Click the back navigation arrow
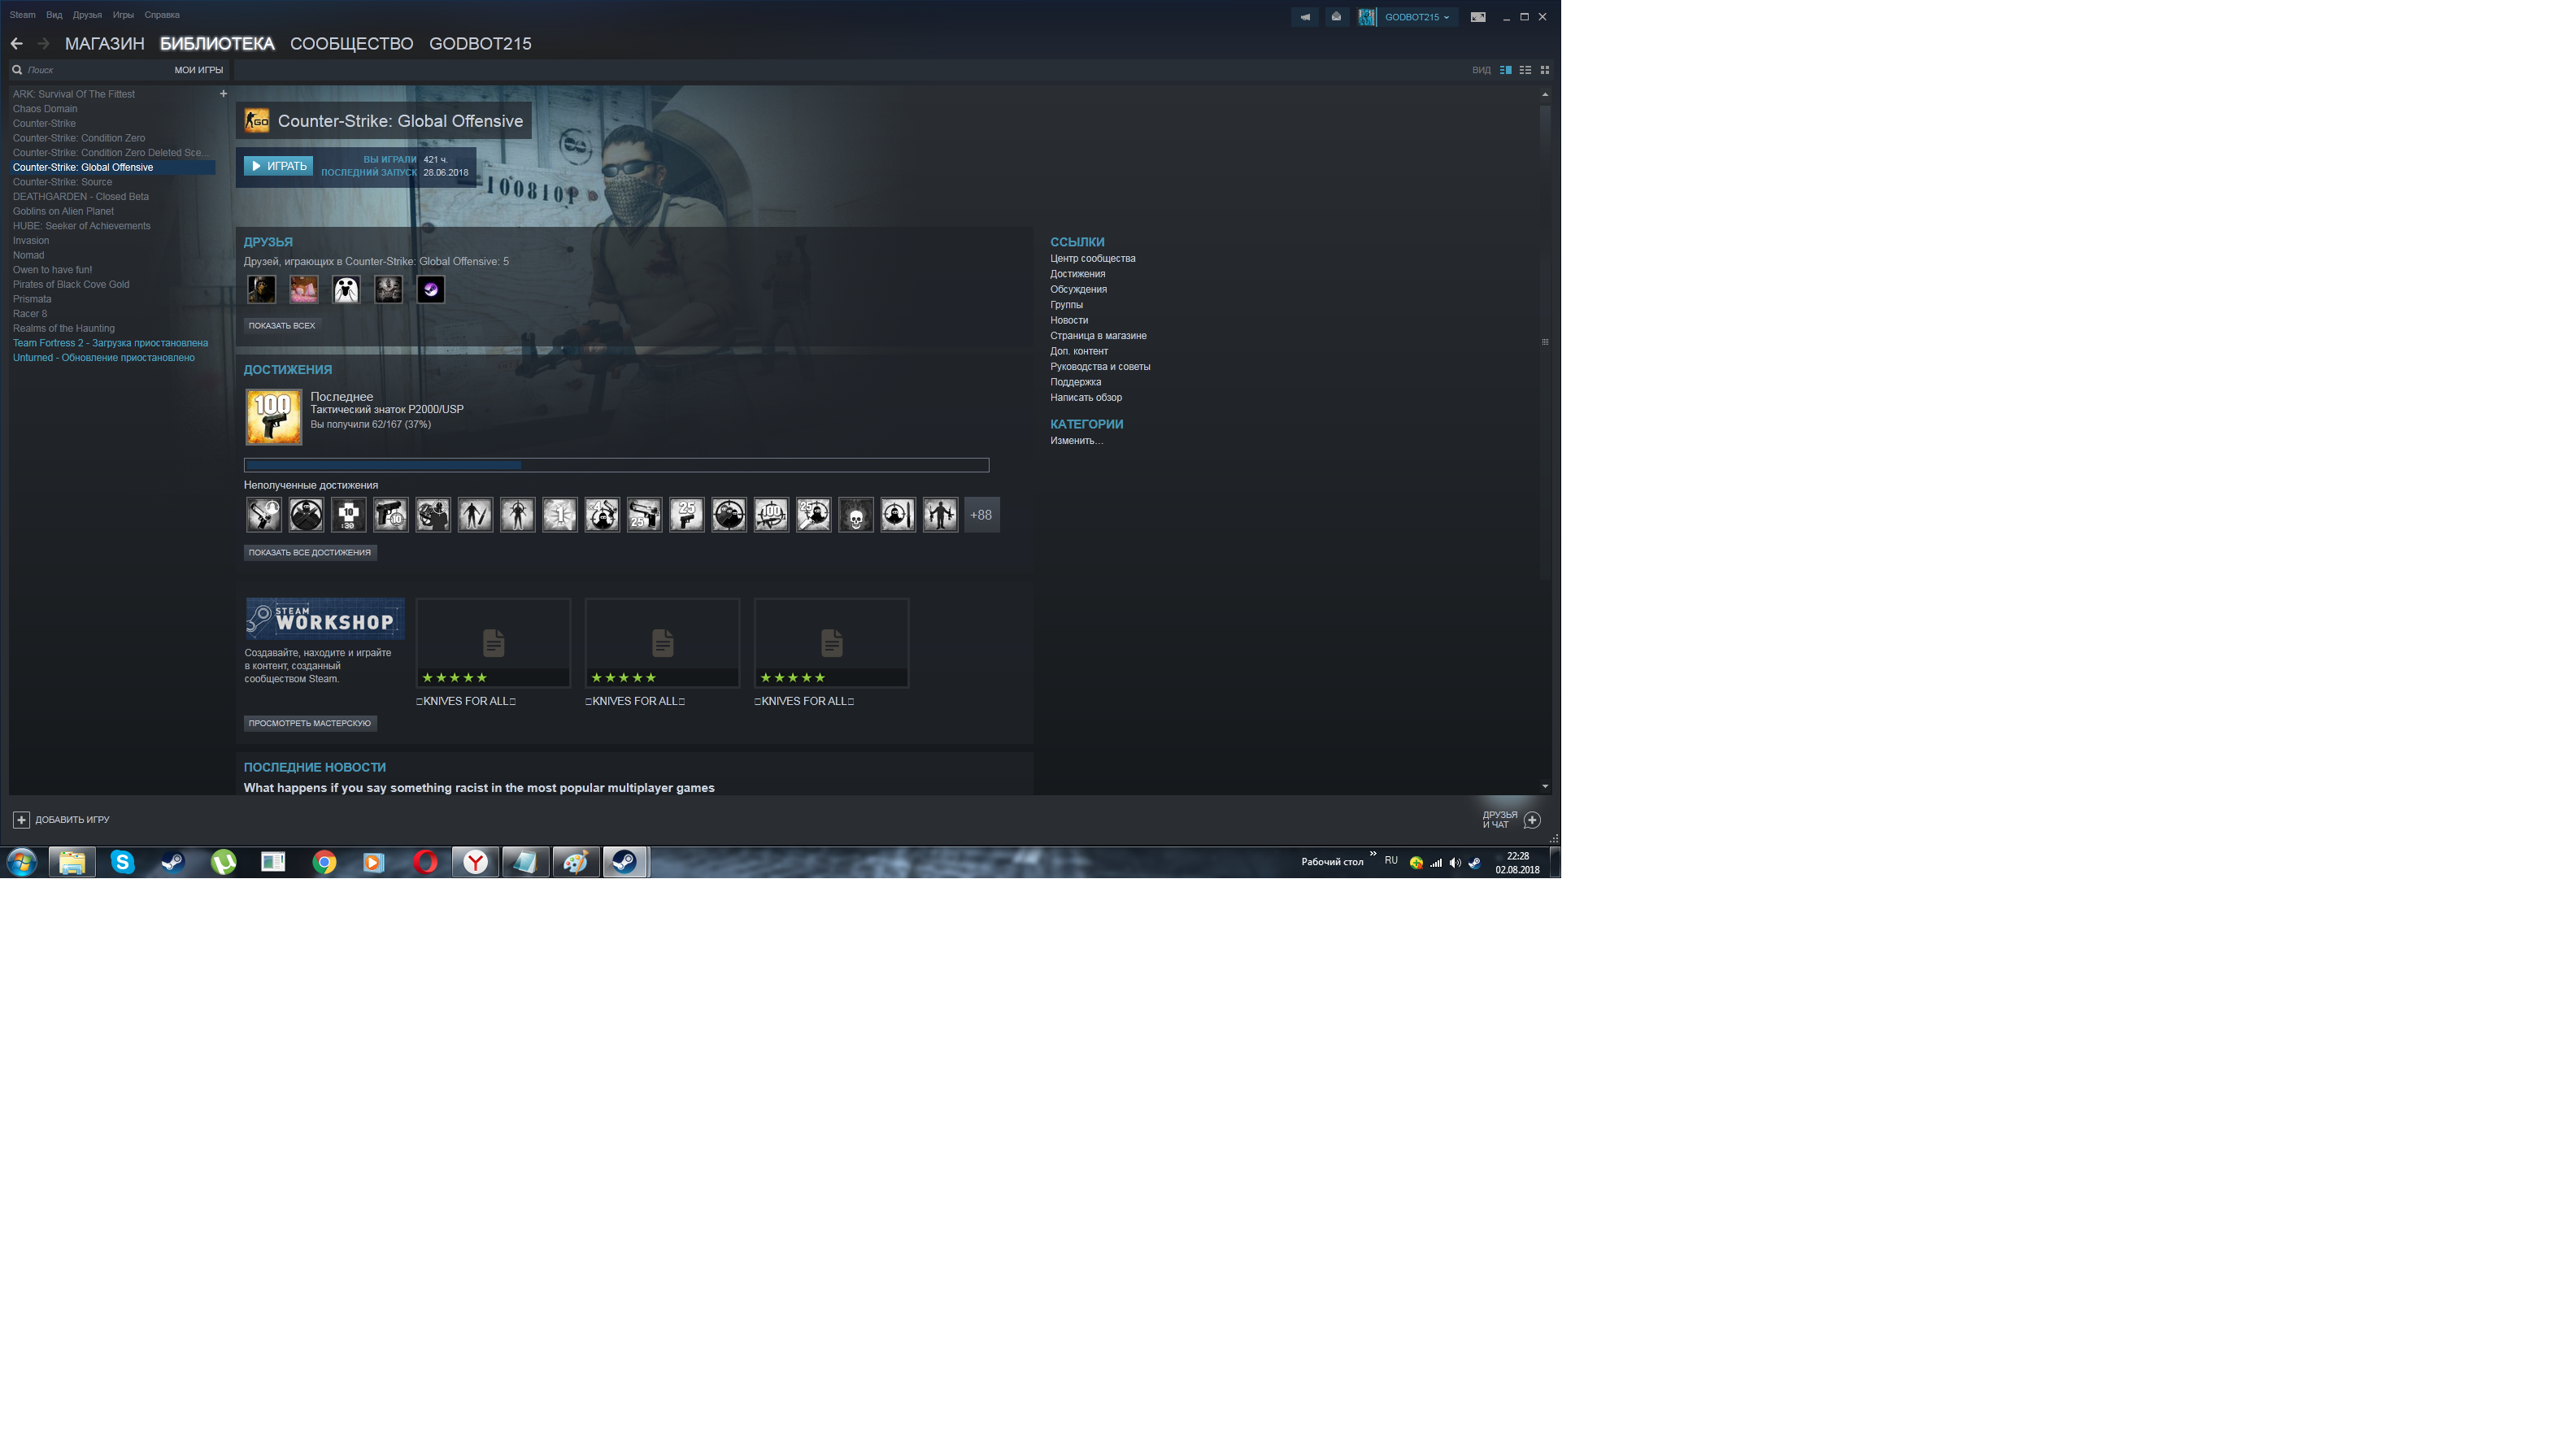The width and height of the screenshot is (2576, 1449). coord(16,44)
